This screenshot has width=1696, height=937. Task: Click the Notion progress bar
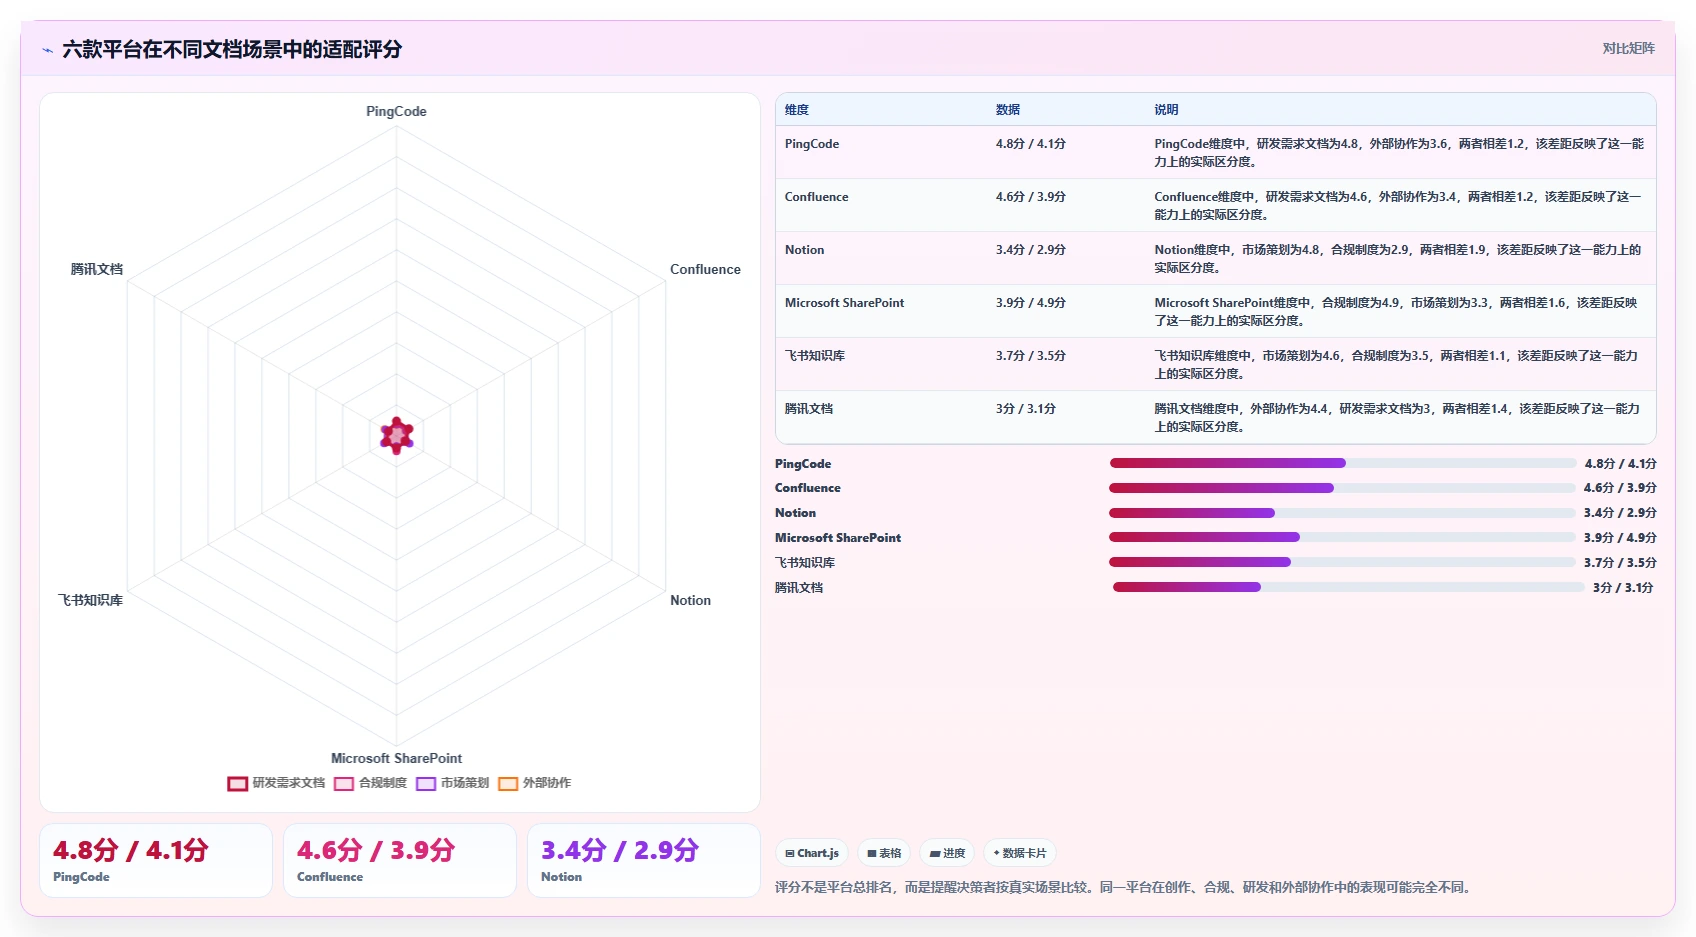1343,513
